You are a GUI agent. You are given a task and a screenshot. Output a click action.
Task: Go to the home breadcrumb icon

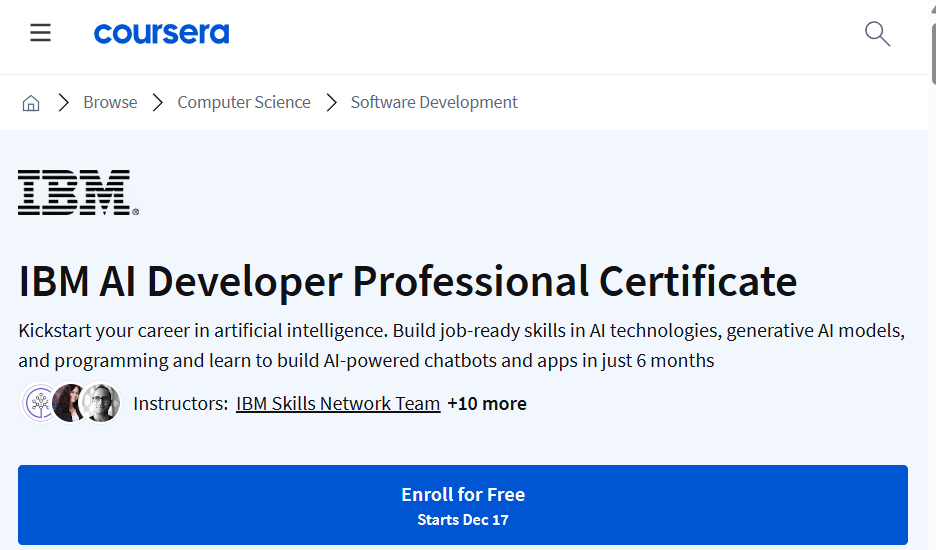(31, 103)
